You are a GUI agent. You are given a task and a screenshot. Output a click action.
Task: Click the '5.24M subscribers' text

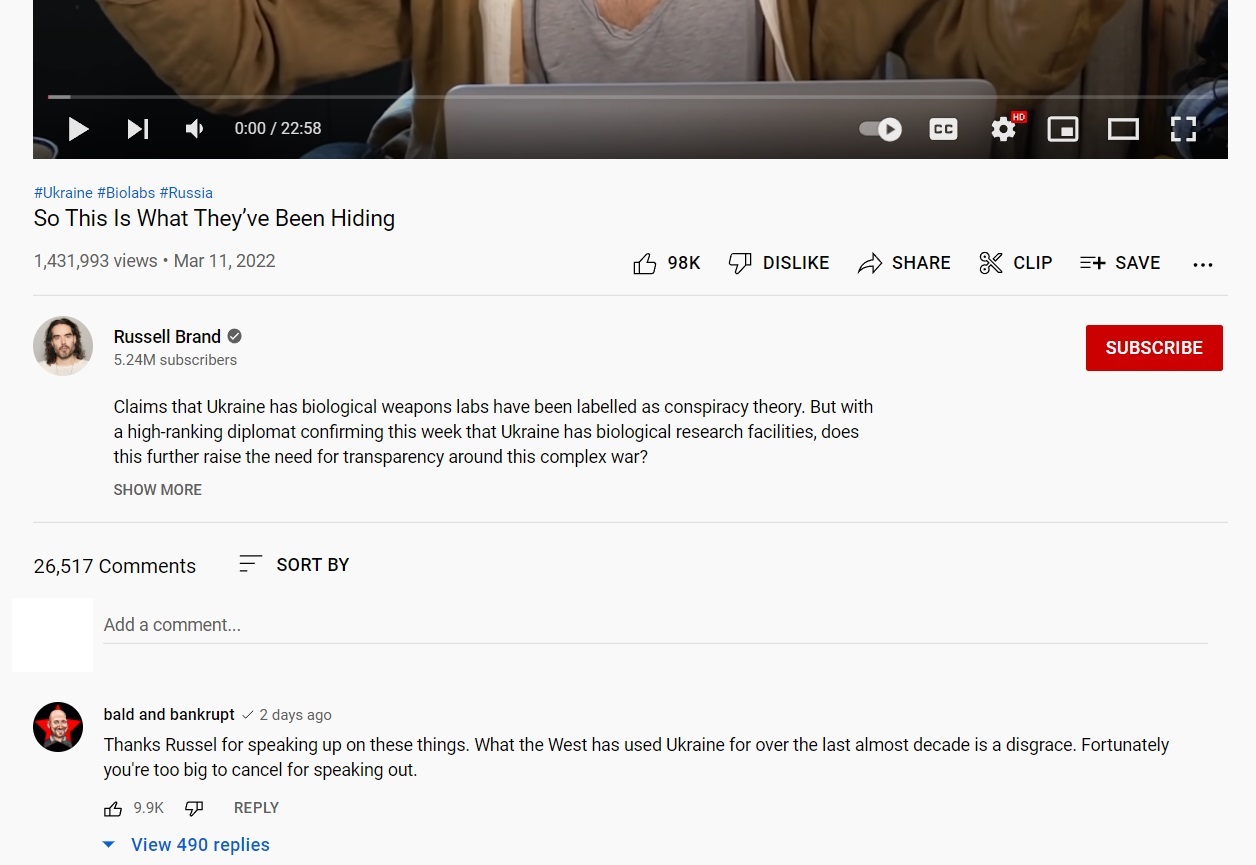coord(175,360)
